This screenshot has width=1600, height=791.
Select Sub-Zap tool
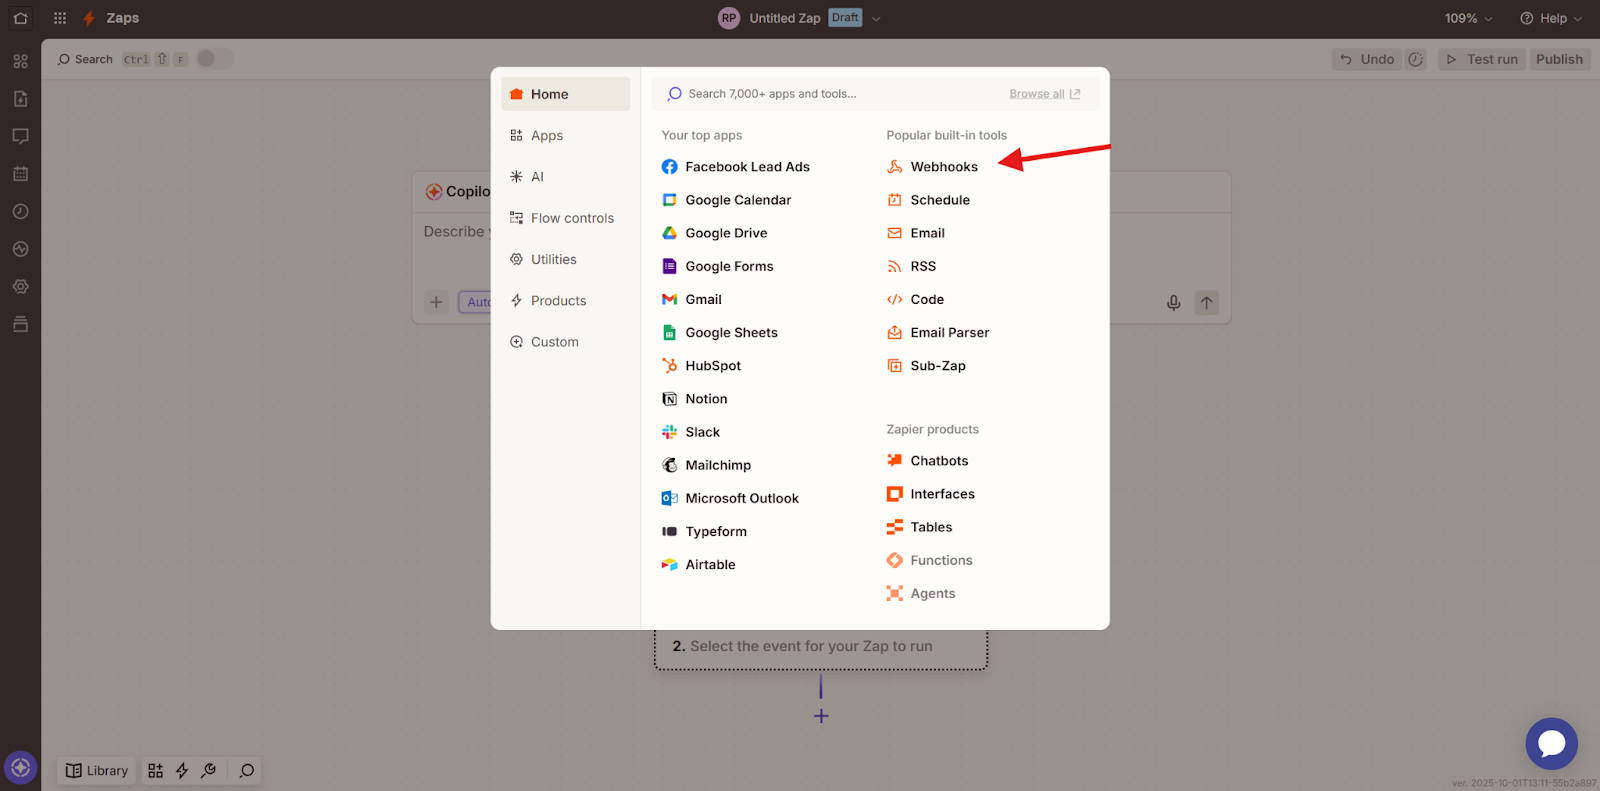pyautogui.click(x=927, y=366)
